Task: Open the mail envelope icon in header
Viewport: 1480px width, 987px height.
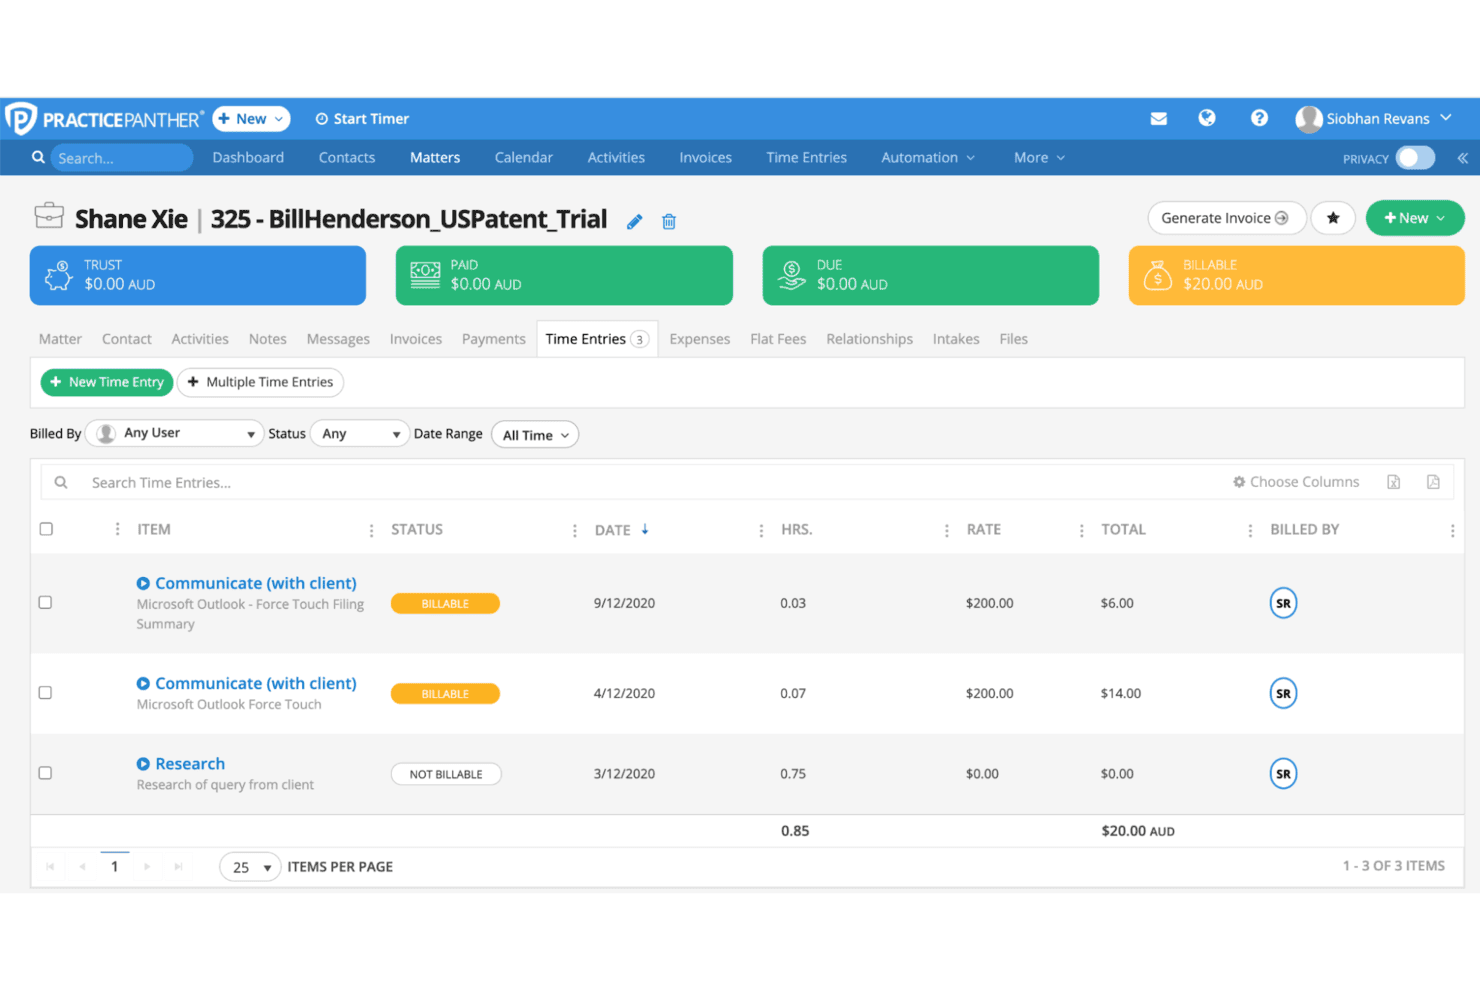Action: [1158, 119]
